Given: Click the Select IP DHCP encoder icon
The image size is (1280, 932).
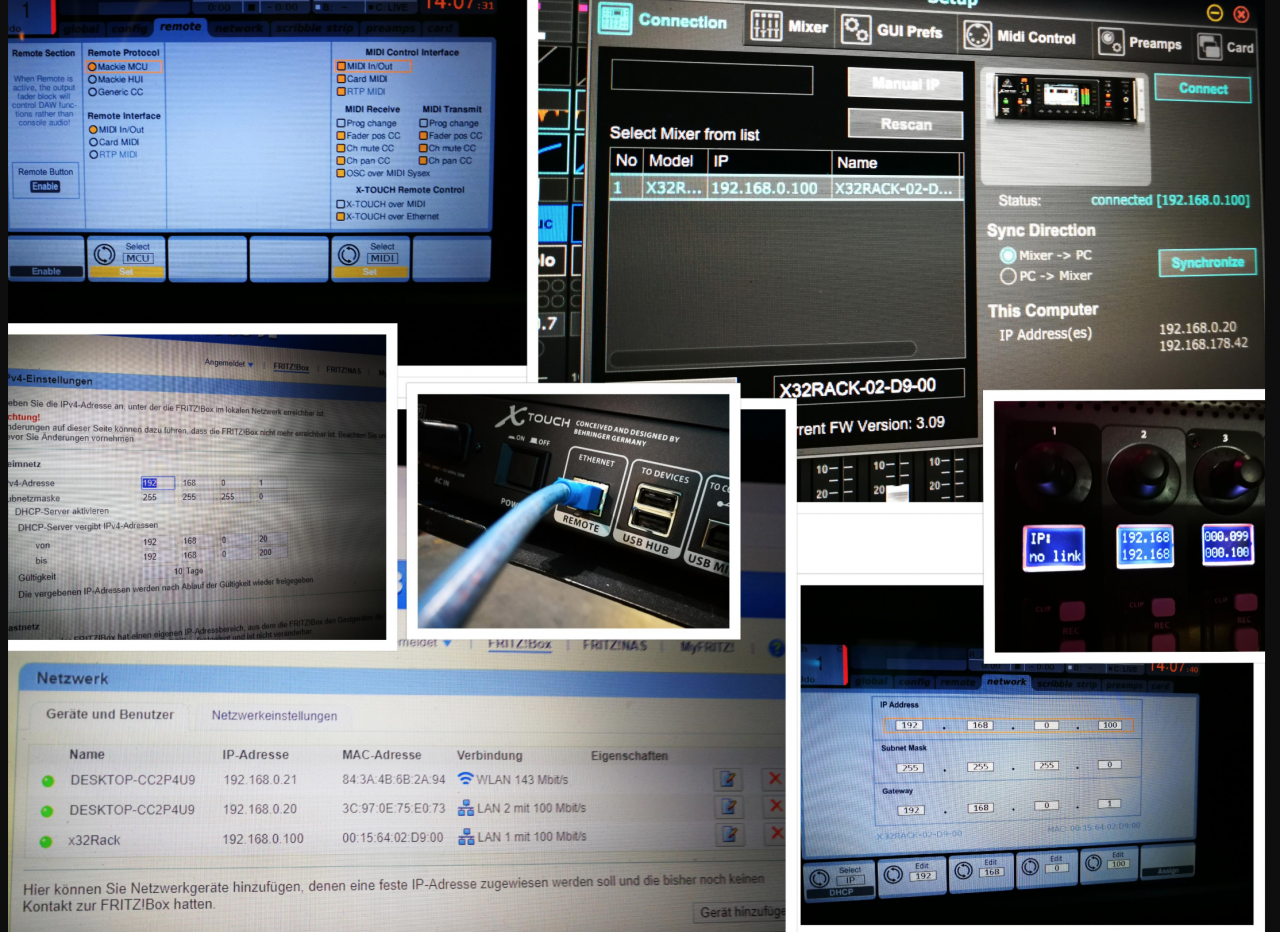Looking at the screenshot, I should point(819,877).
